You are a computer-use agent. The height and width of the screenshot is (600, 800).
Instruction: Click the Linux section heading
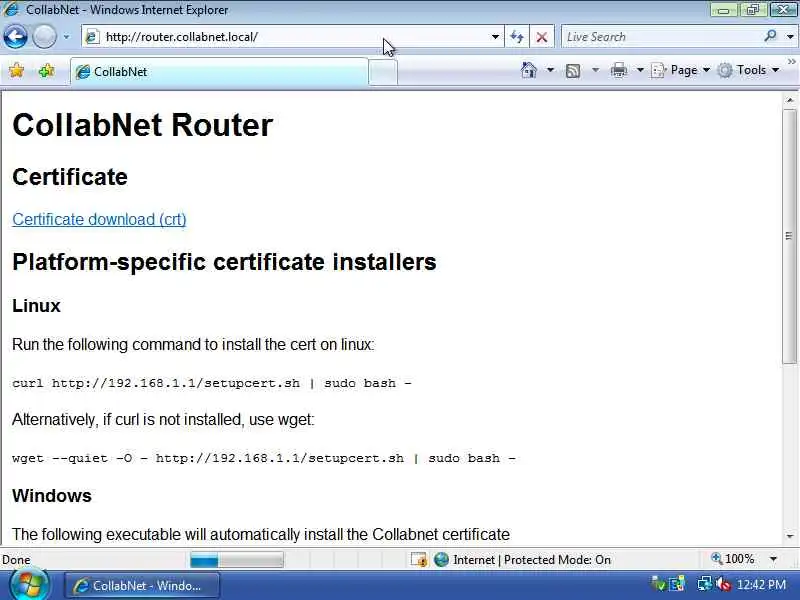point(36,306)
